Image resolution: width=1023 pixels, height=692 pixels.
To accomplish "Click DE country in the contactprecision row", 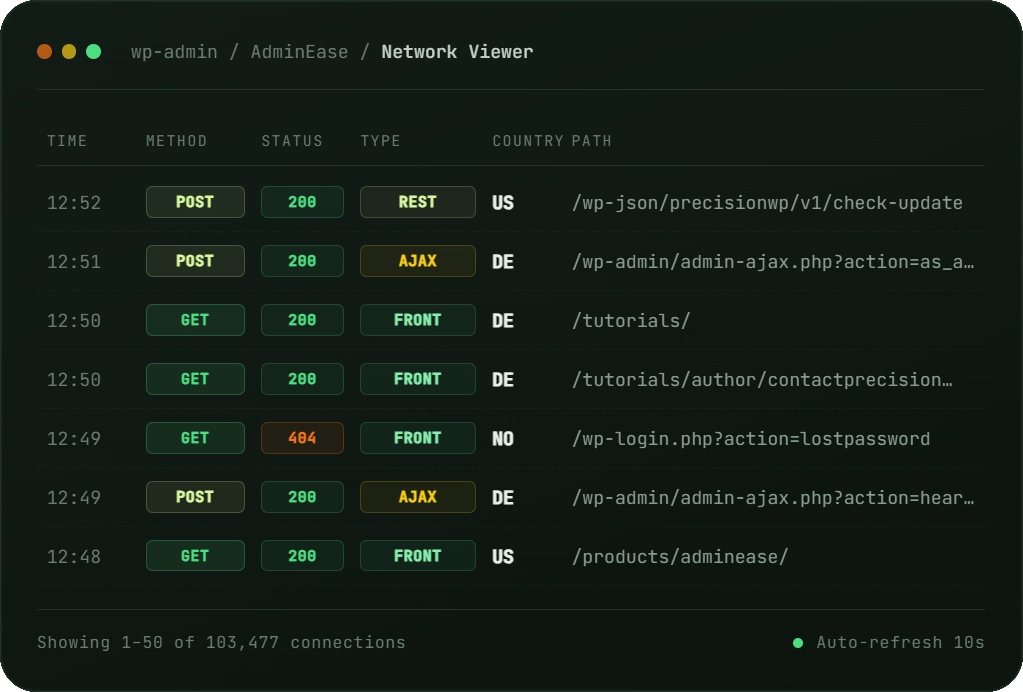I will point(503,380).
